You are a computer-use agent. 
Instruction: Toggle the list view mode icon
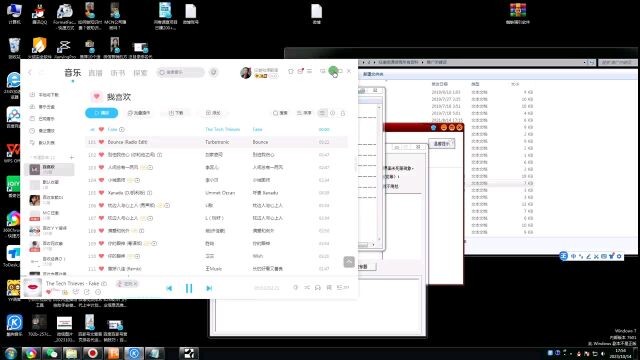click(322, 113)
